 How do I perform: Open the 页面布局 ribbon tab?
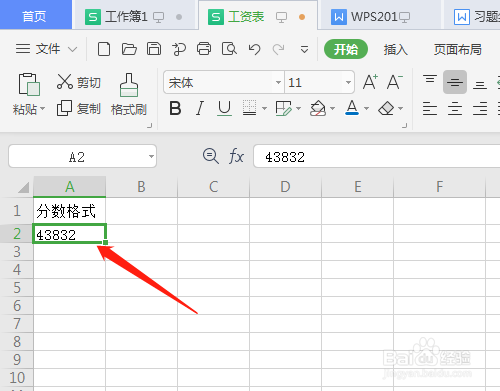[x=458, y=49]
